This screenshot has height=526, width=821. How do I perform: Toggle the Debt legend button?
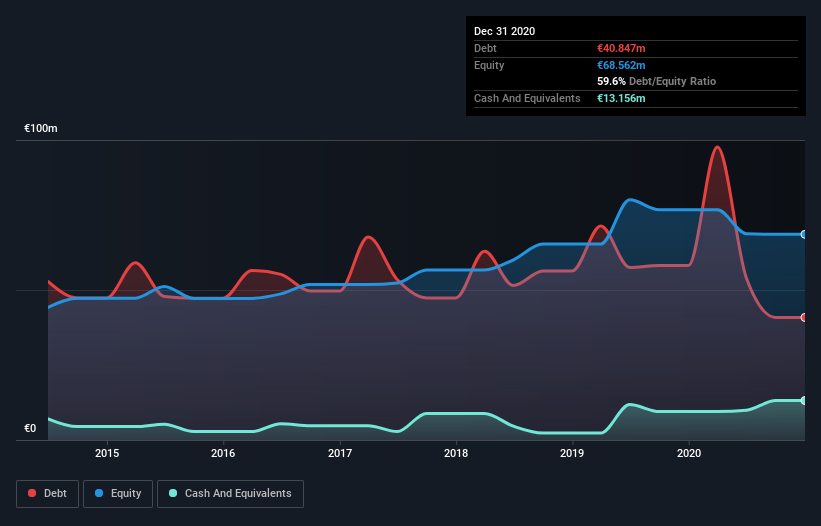(47, 494)
